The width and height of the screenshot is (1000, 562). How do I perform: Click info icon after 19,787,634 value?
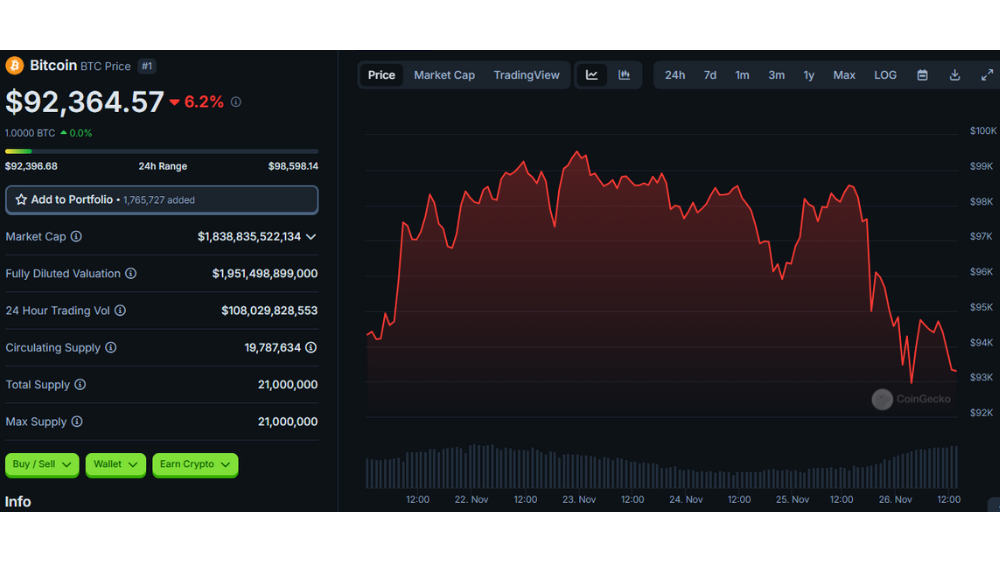click(x=311, y=348)
